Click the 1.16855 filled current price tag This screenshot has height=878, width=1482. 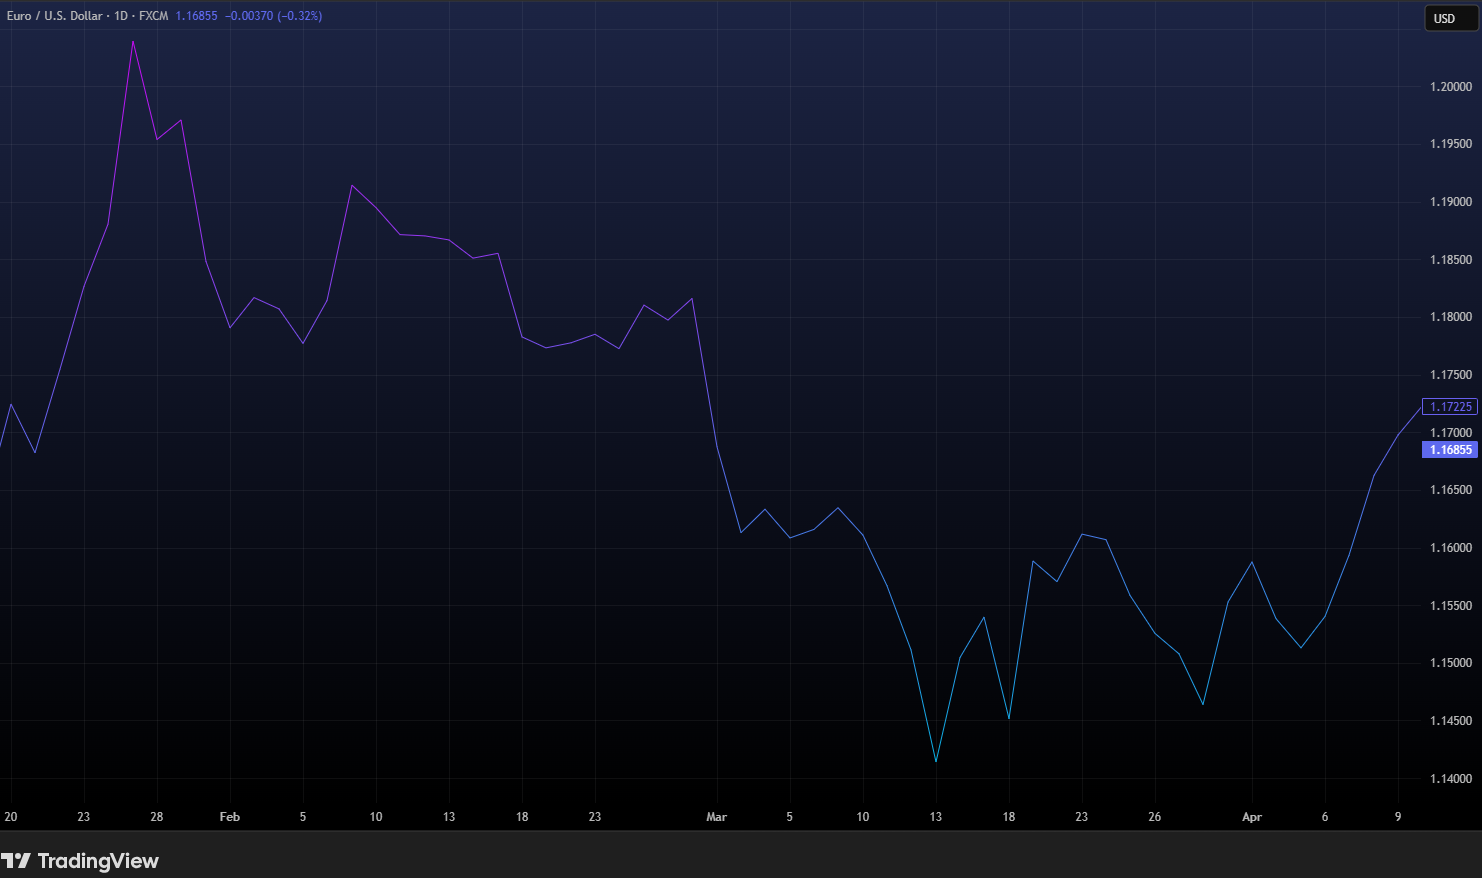tap(1449, 450)
